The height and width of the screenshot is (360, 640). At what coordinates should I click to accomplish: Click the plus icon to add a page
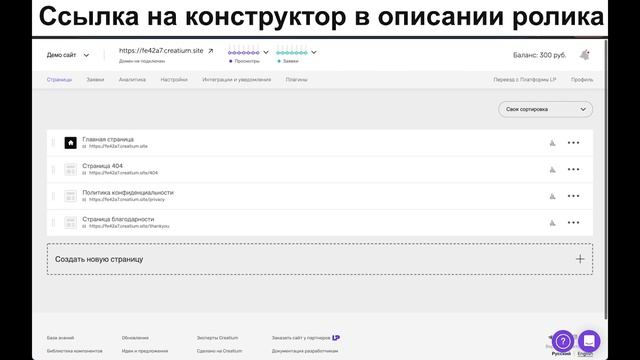click(x=580, y=259)
